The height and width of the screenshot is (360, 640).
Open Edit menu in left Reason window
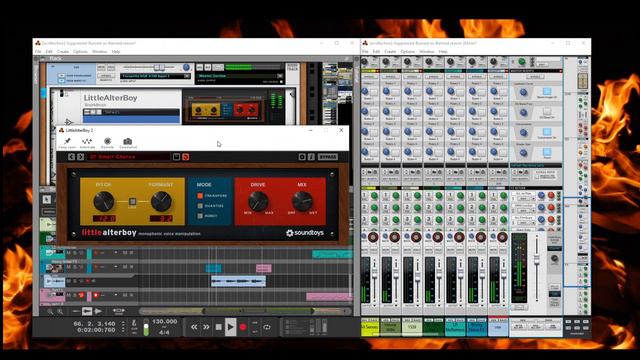[x=49, y=52]
